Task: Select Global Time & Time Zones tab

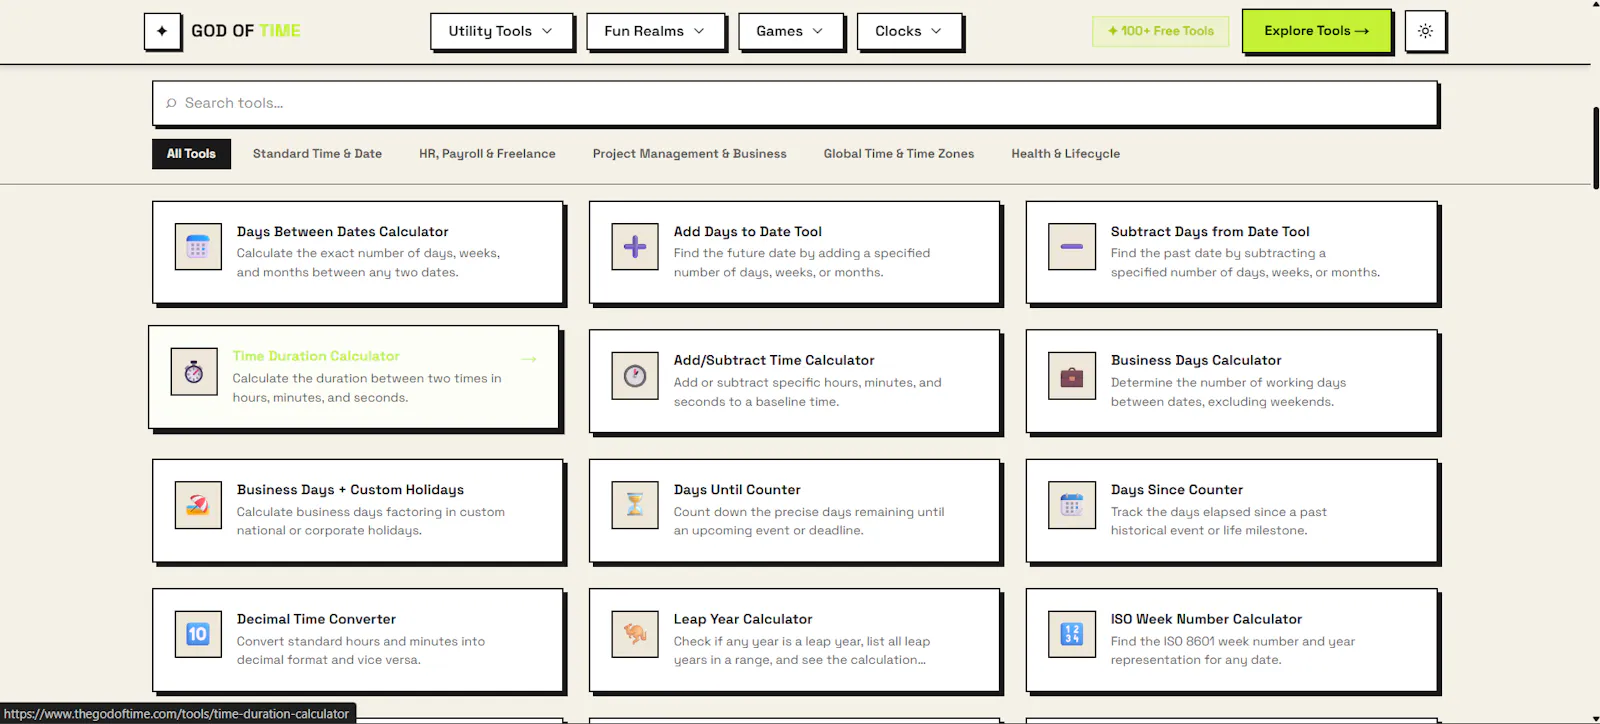Action: (x=899, y=154)
